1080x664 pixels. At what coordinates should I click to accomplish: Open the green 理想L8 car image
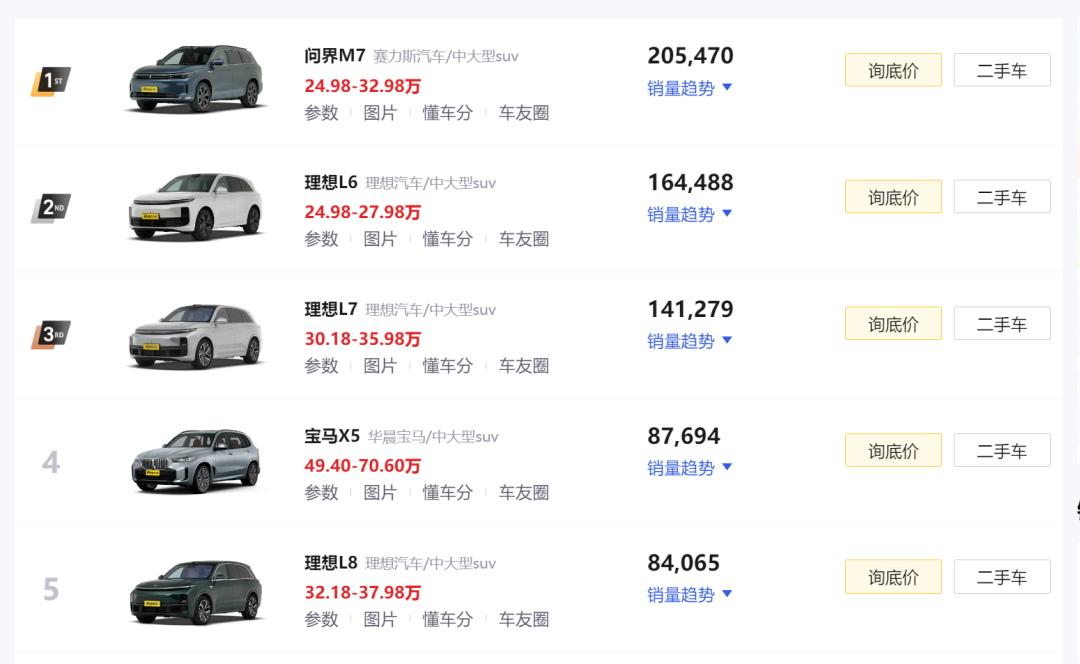pos(196,591)
